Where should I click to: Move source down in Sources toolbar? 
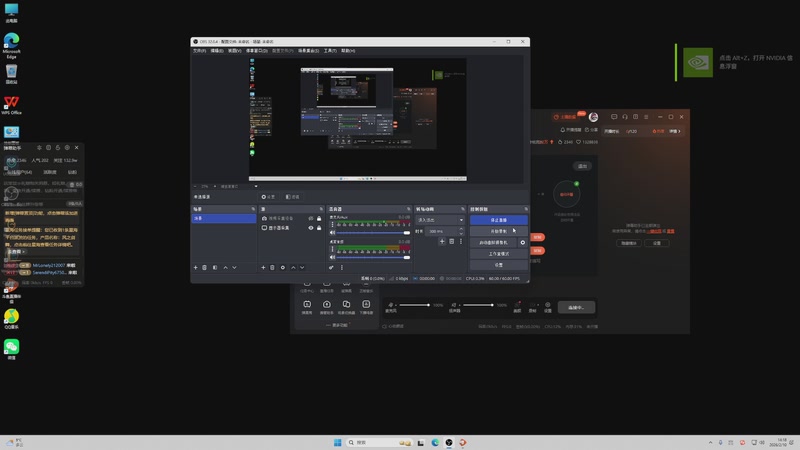[x=302, y=267]
